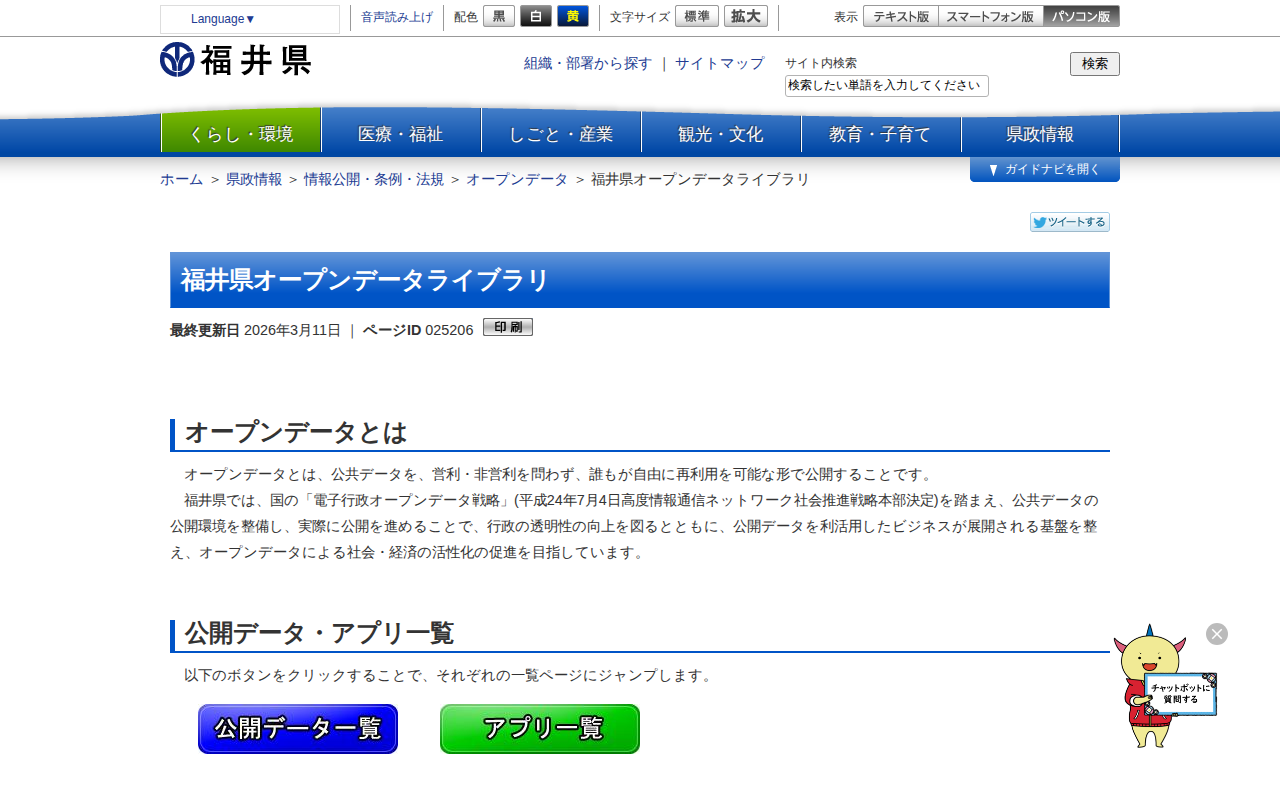The height and width of the screenshot is (800, 1280).
Task: Open the 医療・福祉 menu tab
Action: tap(401, 133)
